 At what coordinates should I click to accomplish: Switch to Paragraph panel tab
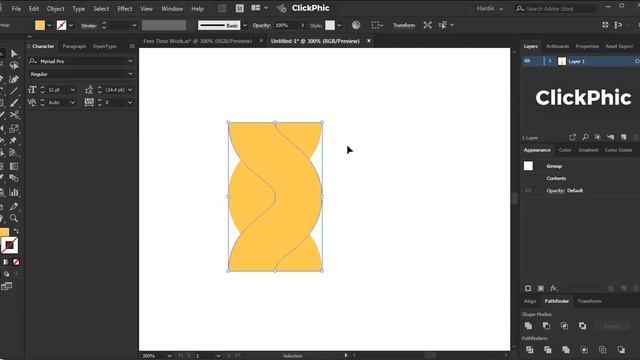coord(74,46)
